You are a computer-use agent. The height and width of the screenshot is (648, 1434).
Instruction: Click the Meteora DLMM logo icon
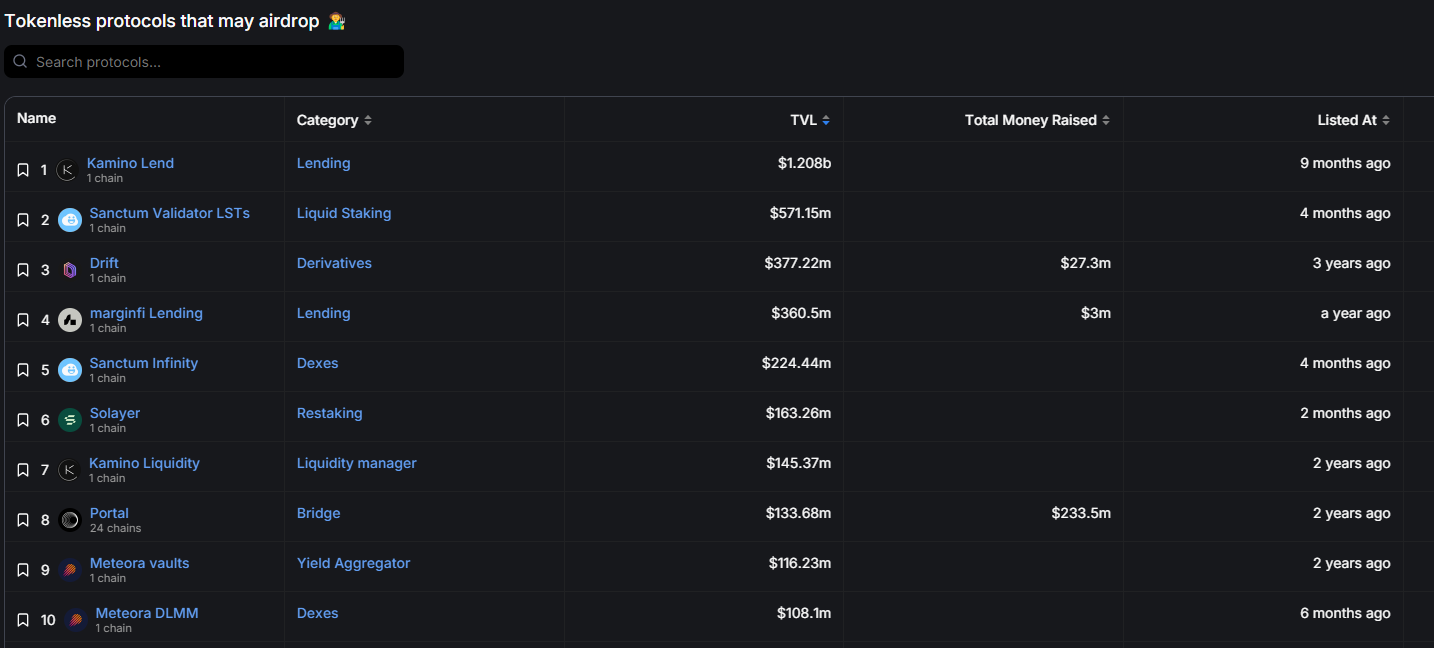coord(75,620)
